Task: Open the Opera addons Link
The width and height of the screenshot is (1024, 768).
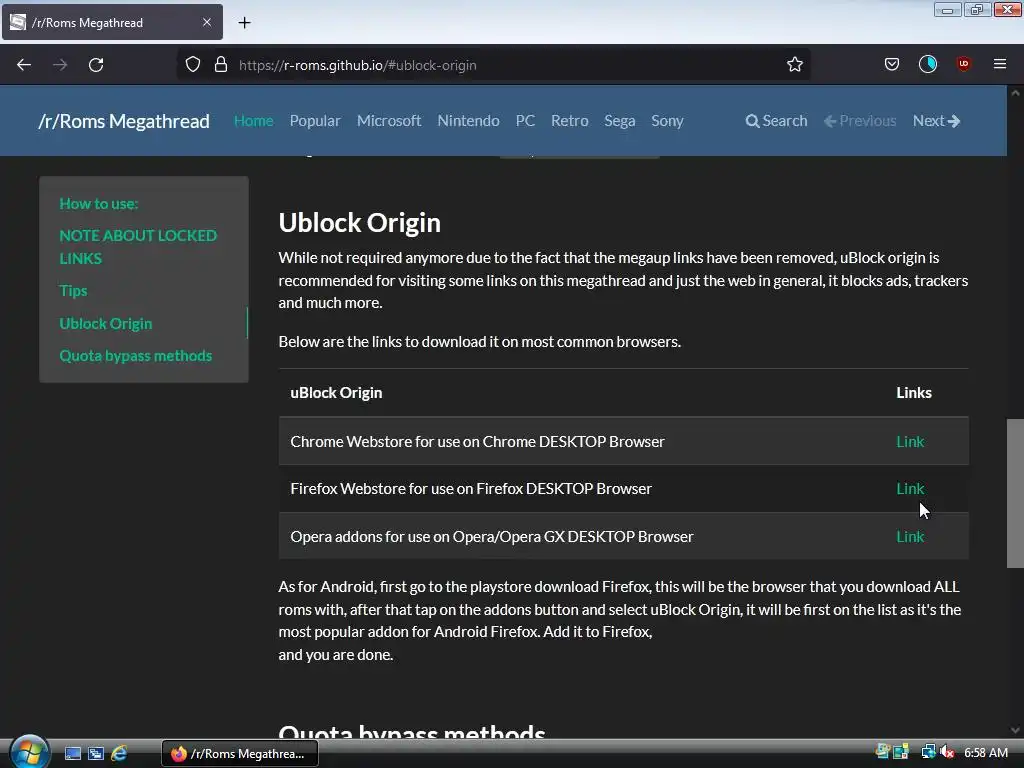Action: [910, 536]
